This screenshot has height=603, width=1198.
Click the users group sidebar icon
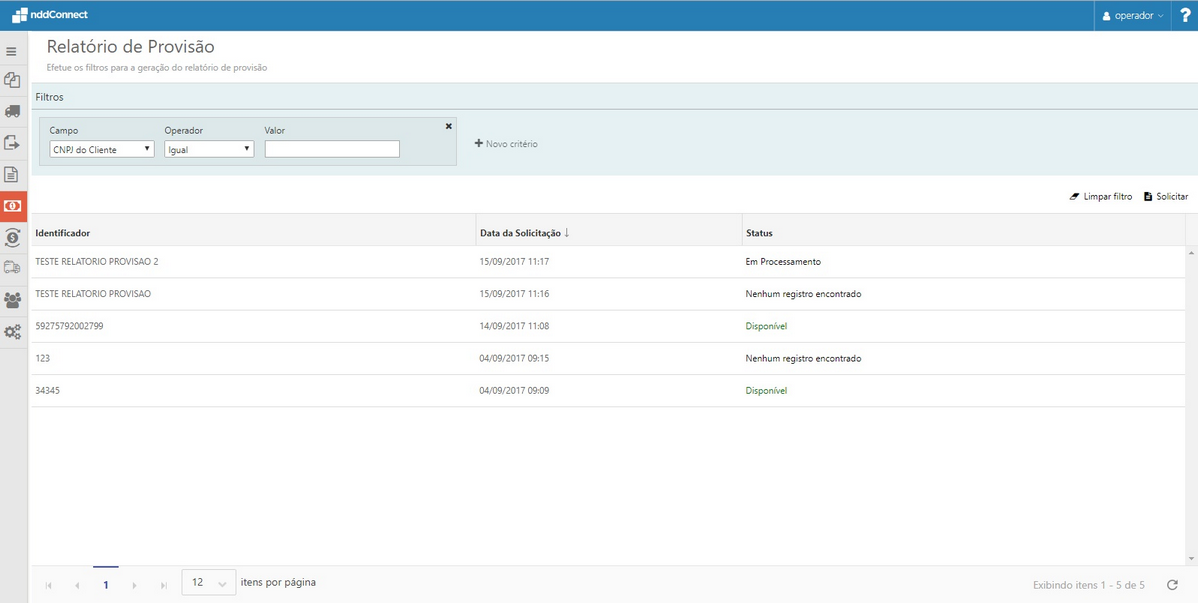13,300
